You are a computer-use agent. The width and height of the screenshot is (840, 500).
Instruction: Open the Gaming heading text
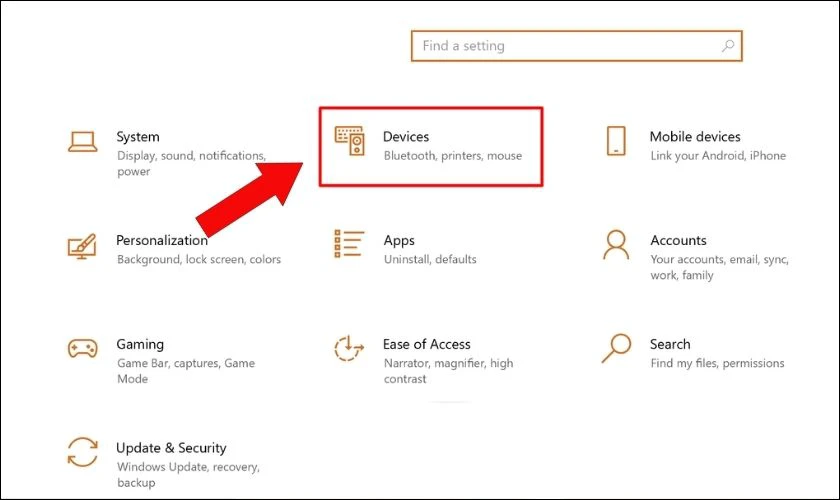click(140, 344)
